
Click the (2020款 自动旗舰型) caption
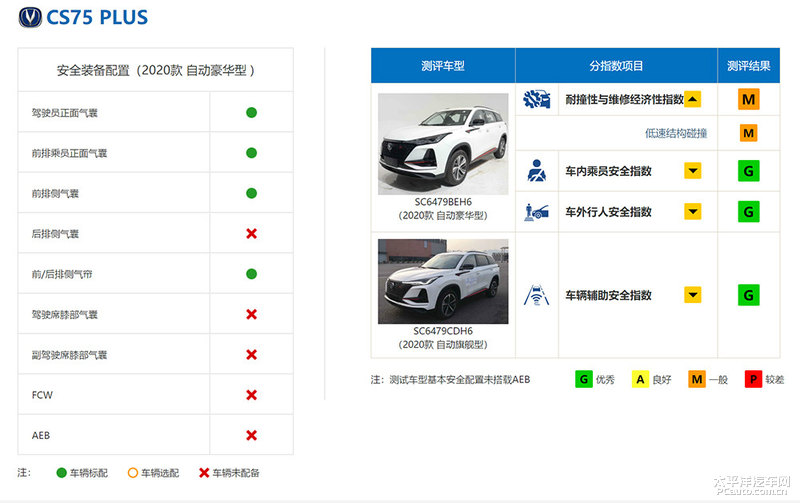coord(443,345)
